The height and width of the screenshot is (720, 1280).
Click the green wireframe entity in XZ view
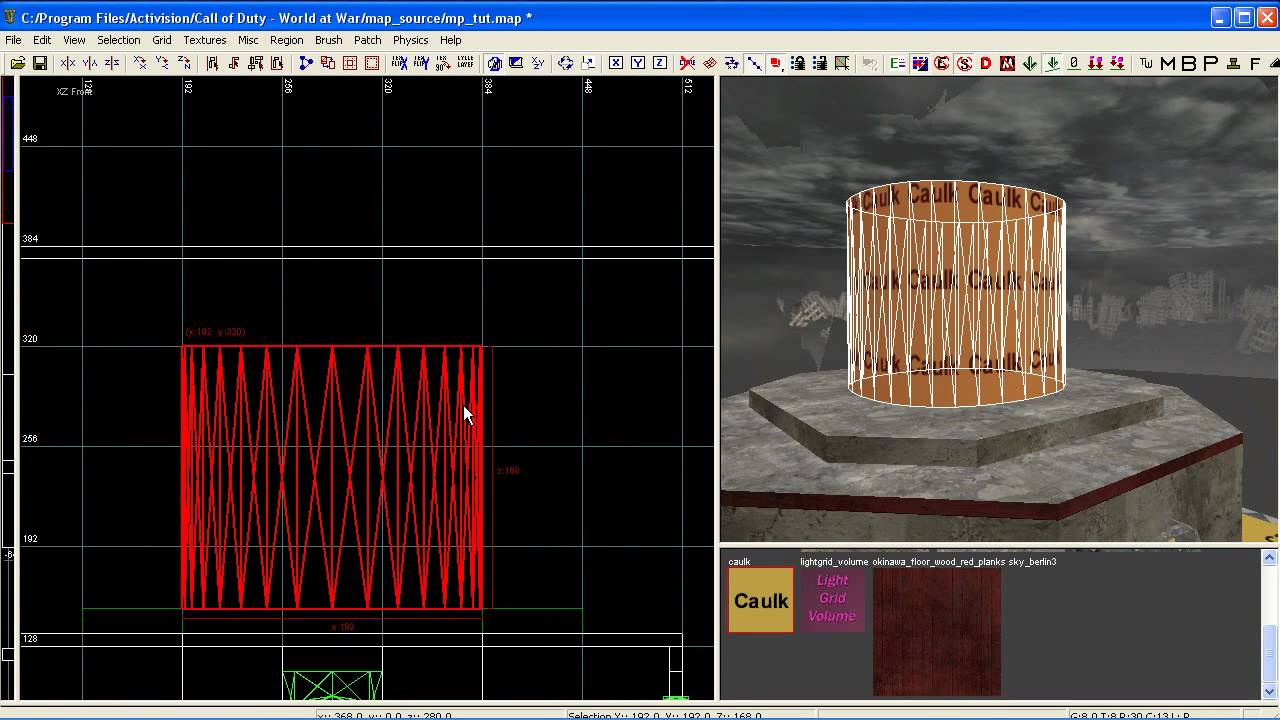[332, 685]
